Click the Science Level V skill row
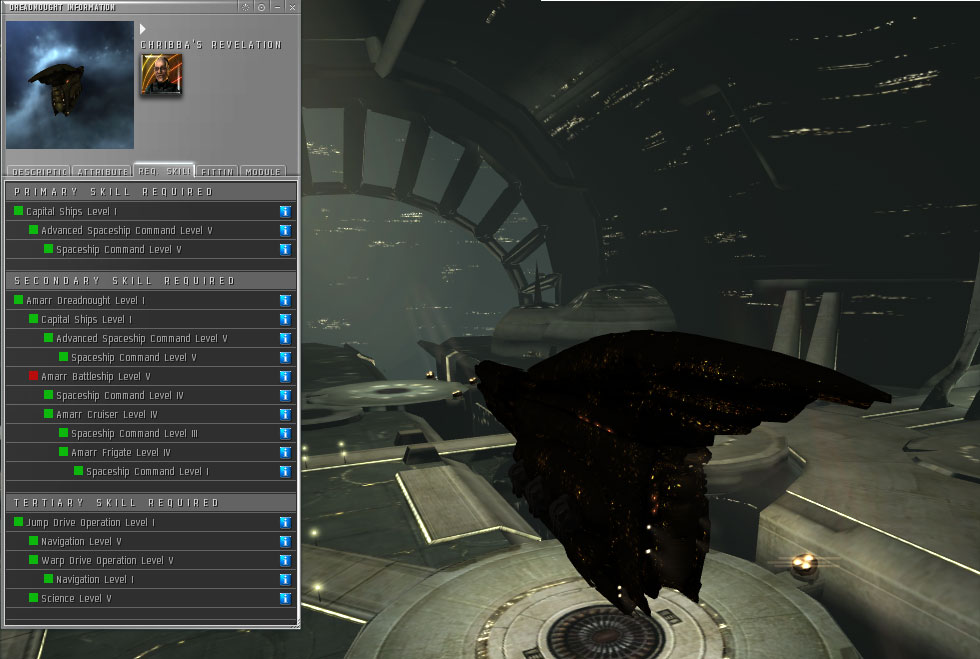The image size is (980, 659). [x=151, y=598]
